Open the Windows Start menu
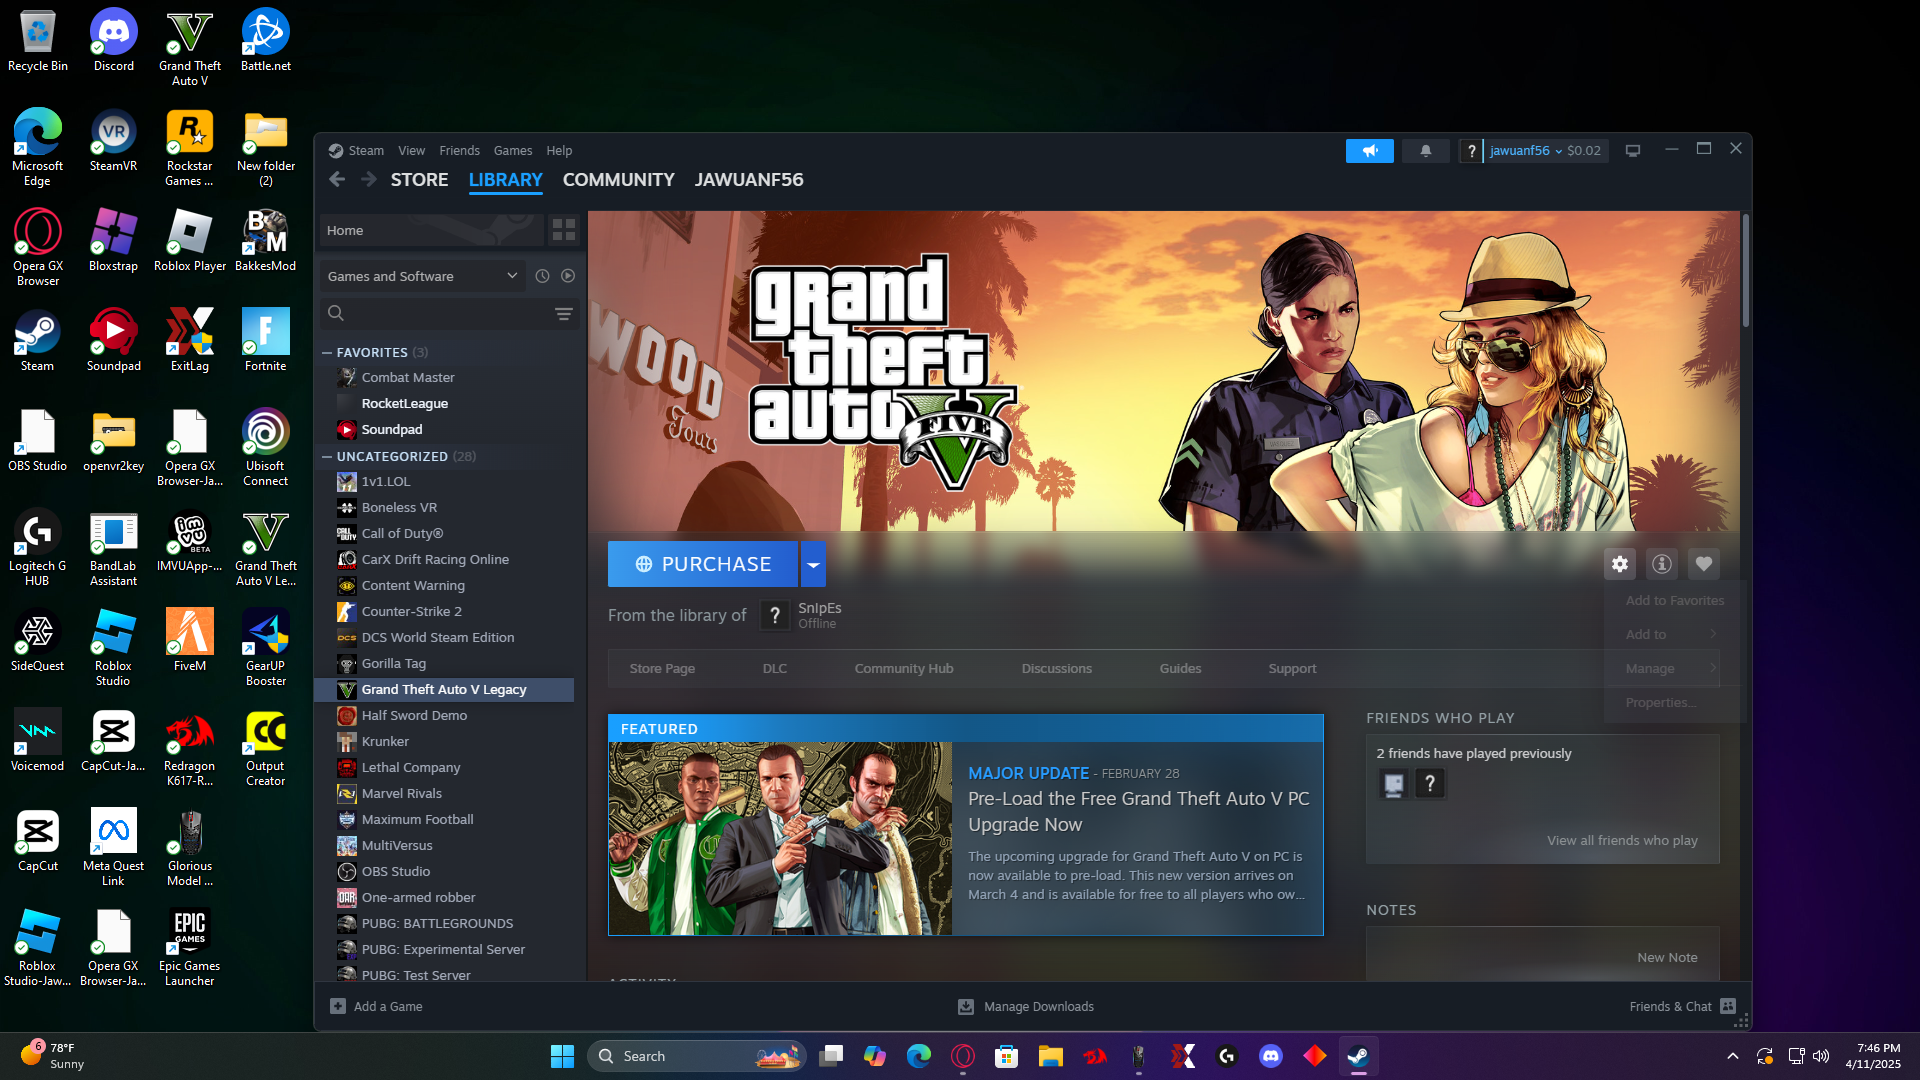 pyautogui.click(x=562, y=1056)
